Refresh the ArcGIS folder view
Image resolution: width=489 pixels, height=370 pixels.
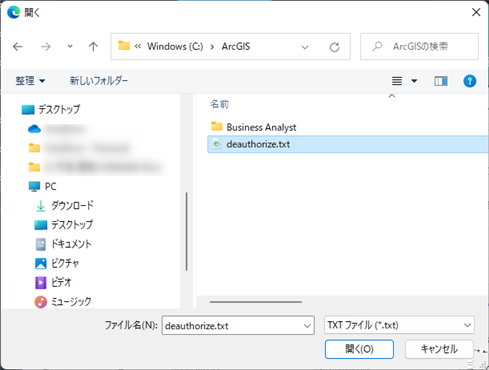point(334,47)
